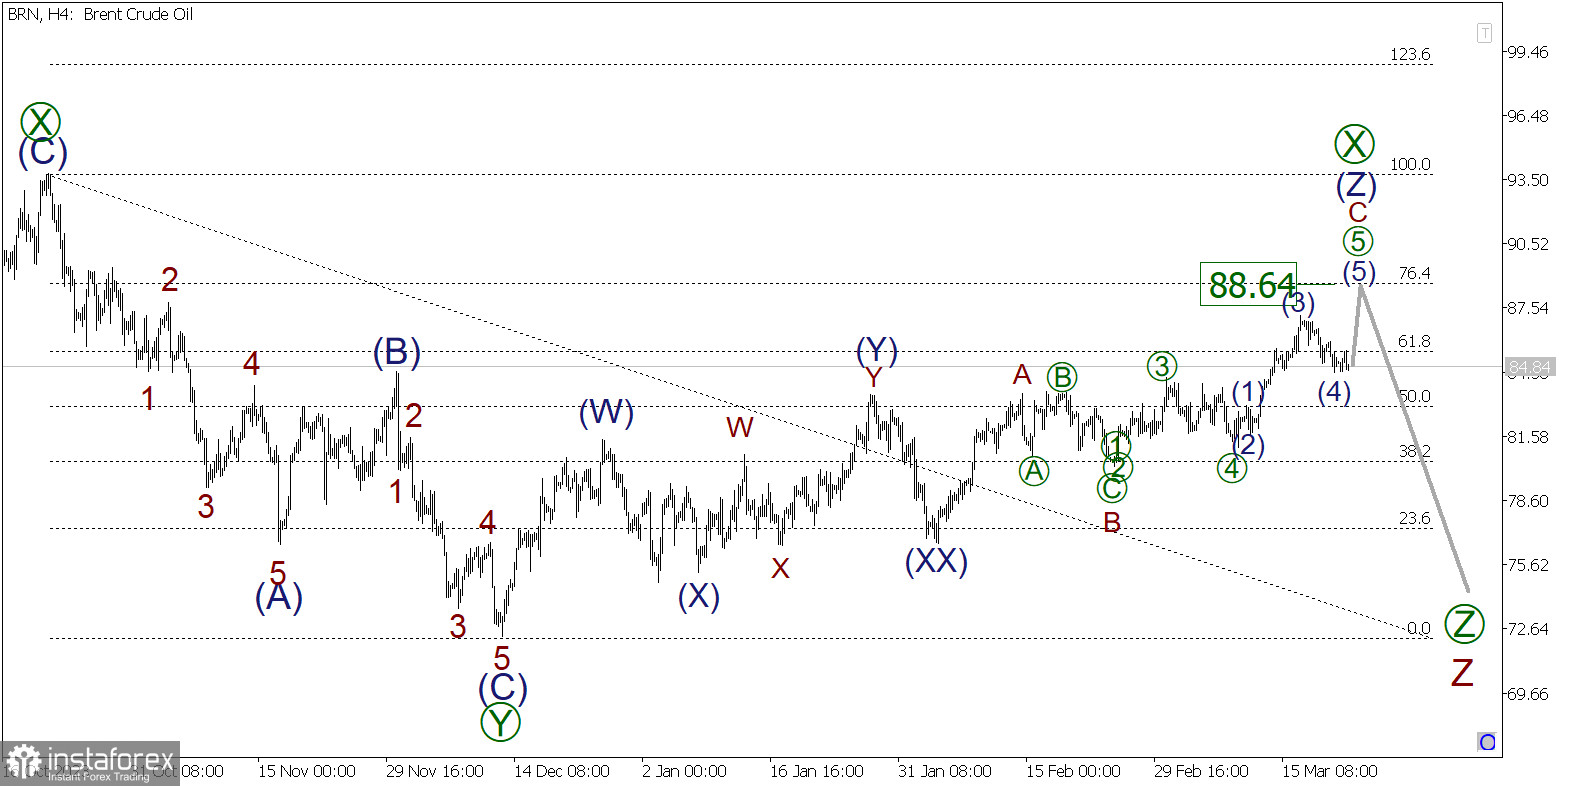Click the 50.0 Fibonacci level label
This screenshot has height=786, width=1571.
tap(1414, 397)
